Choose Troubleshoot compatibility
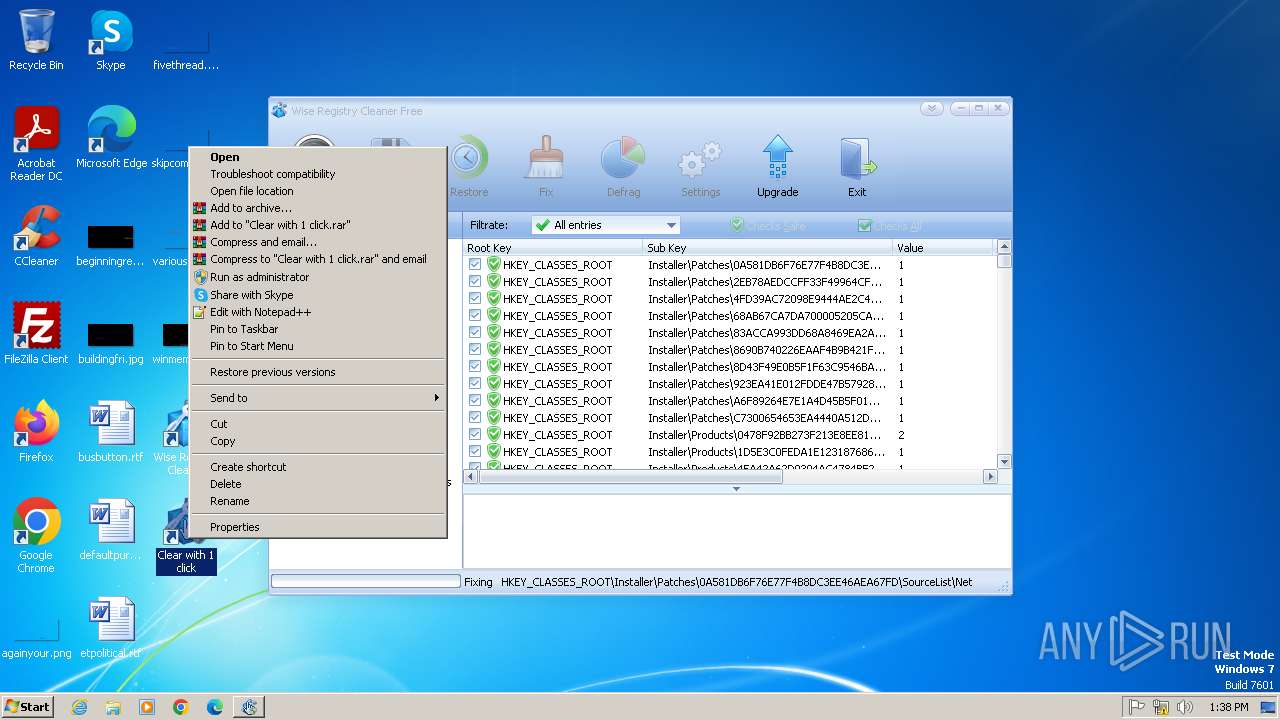 point(318,174)
